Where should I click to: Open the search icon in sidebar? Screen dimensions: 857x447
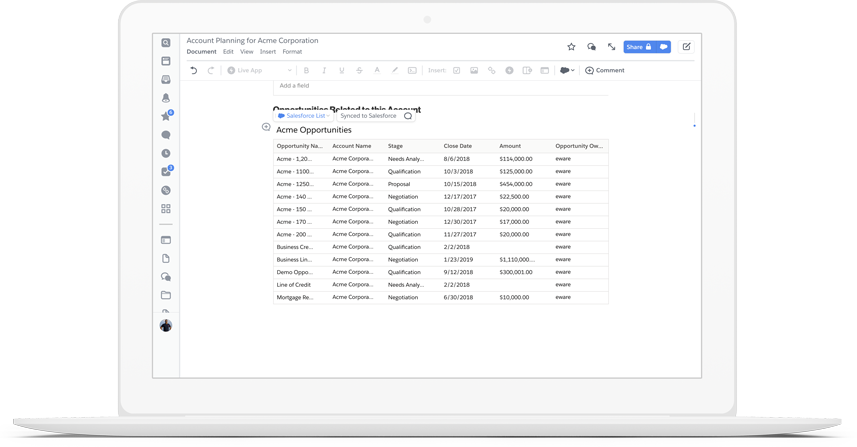pos(166,43)
